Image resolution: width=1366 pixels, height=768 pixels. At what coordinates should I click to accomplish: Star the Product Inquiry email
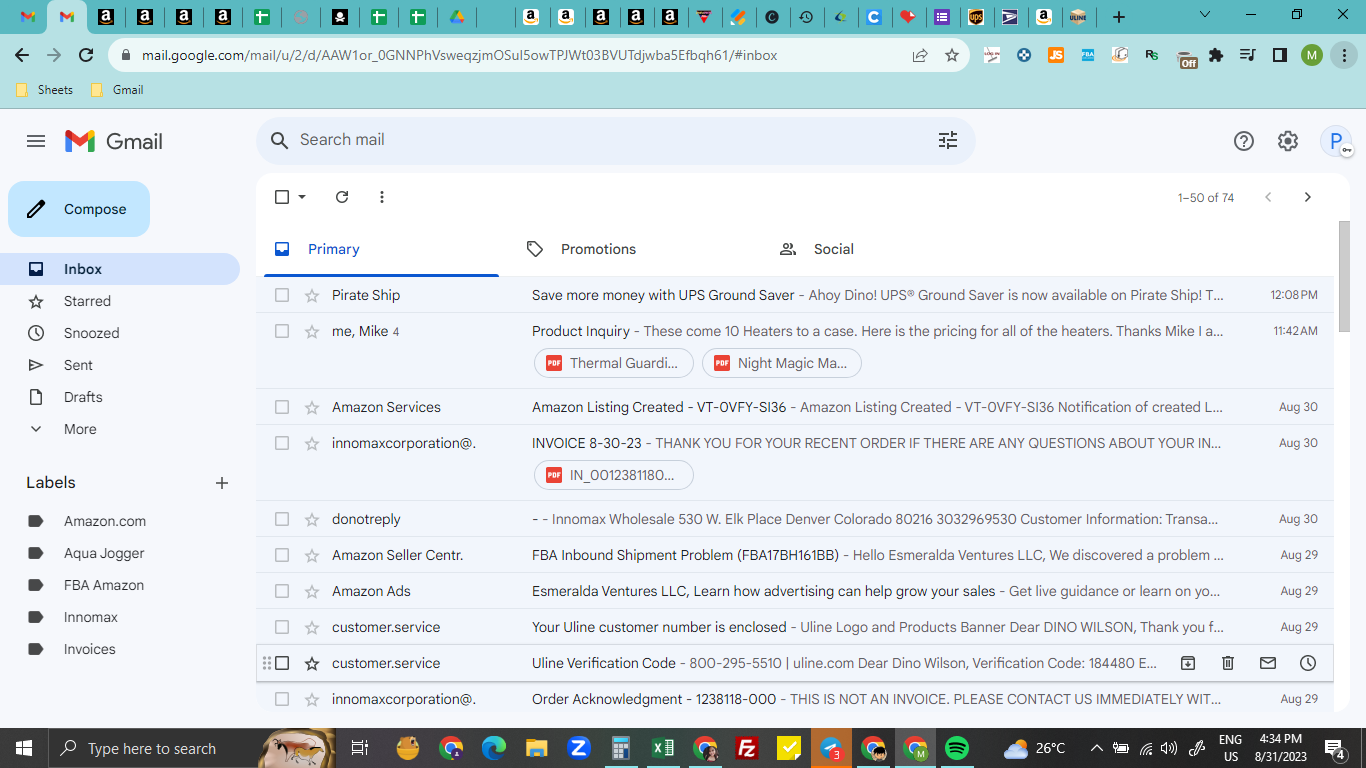[x=312, y=331]
